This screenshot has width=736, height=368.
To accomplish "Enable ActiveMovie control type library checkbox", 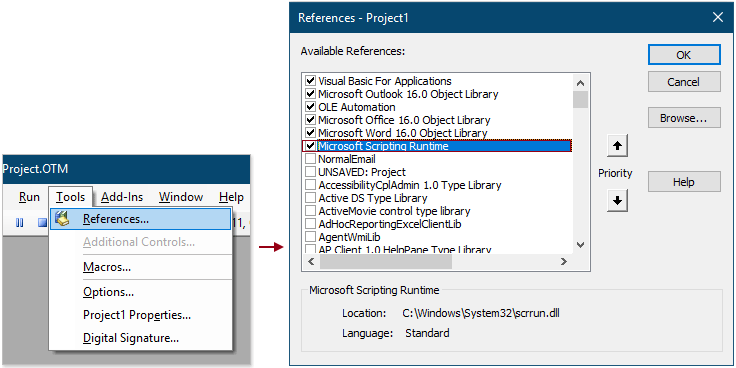I will [310, 211].
